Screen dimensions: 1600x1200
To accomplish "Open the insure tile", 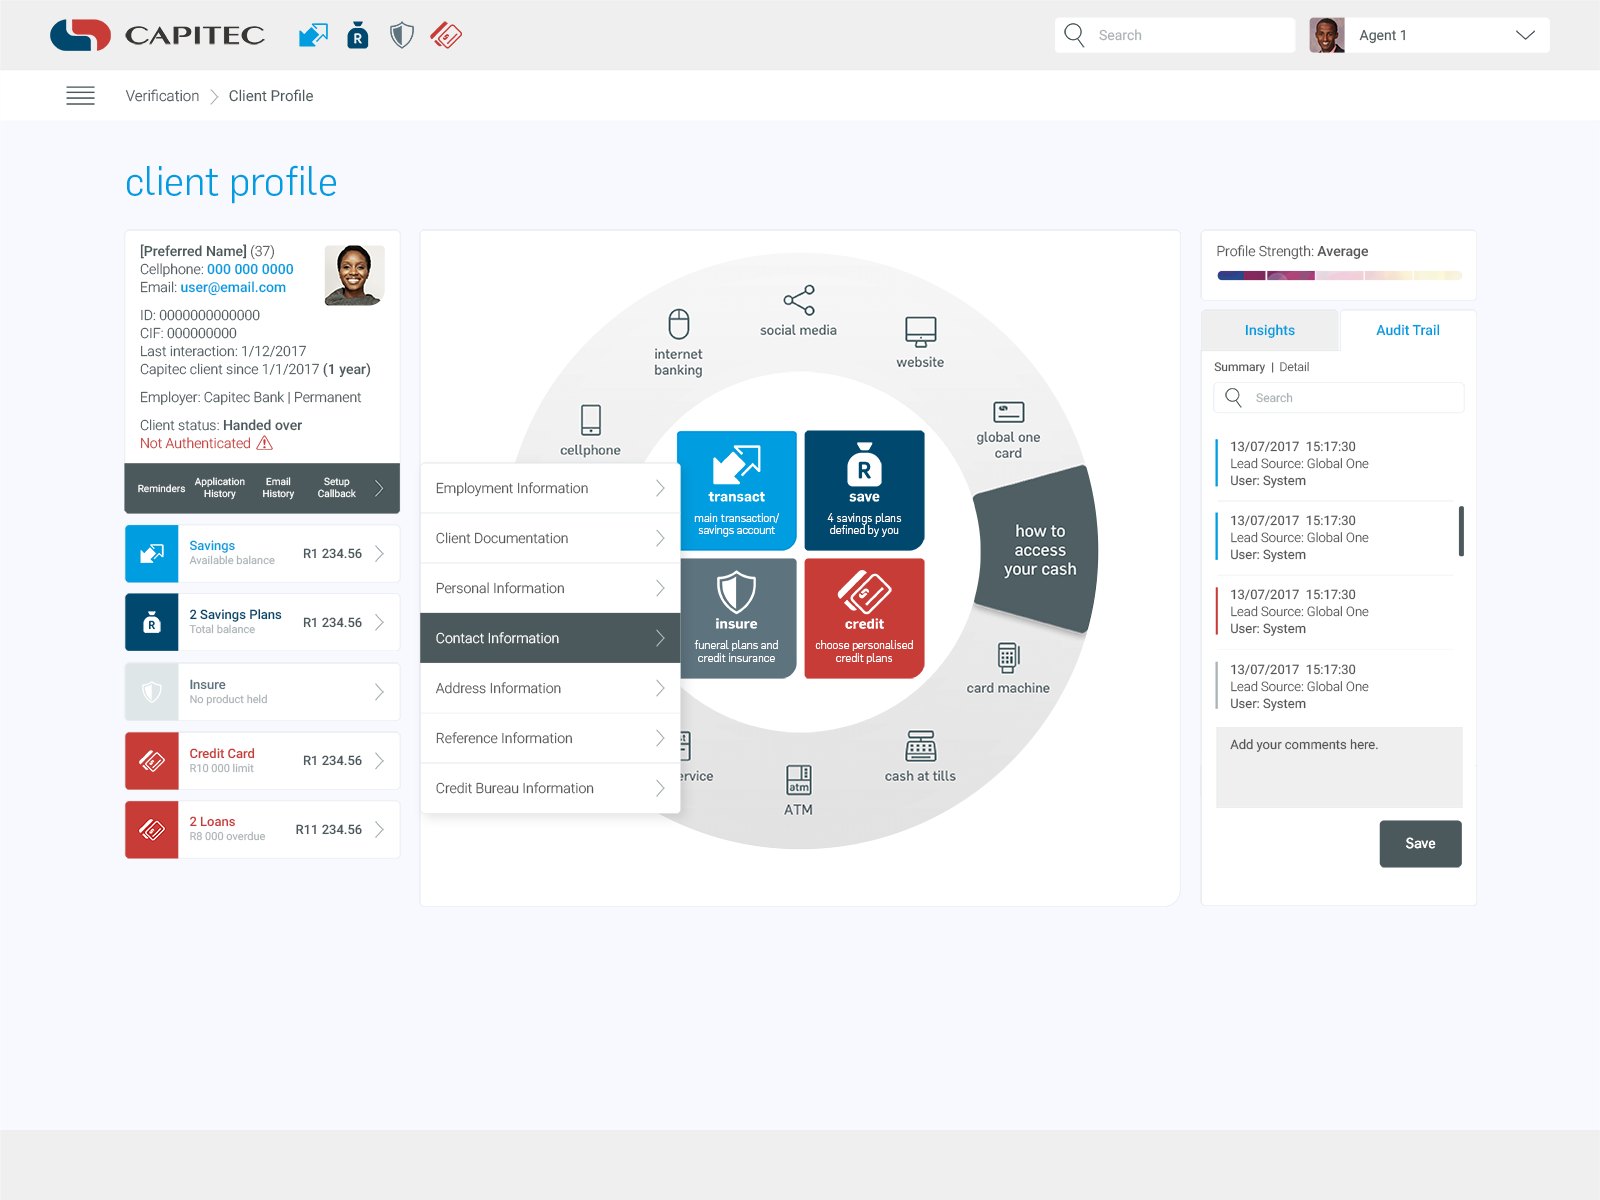I will (739, 619).
